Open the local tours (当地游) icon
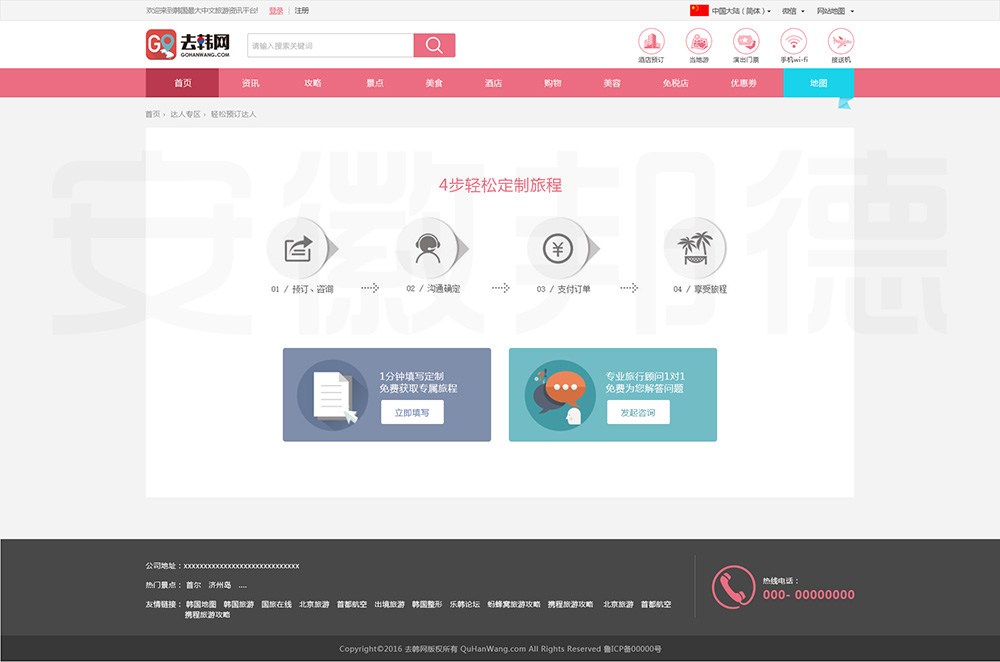This screenshot has width=1000, height=662. (x=698, y=41)
